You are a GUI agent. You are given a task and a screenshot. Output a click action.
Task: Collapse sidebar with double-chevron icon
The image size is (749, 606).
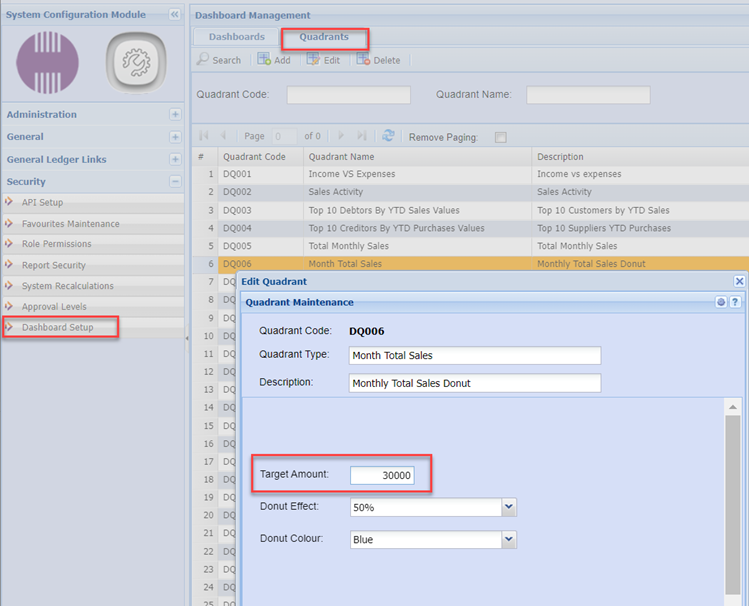point(175,15)
